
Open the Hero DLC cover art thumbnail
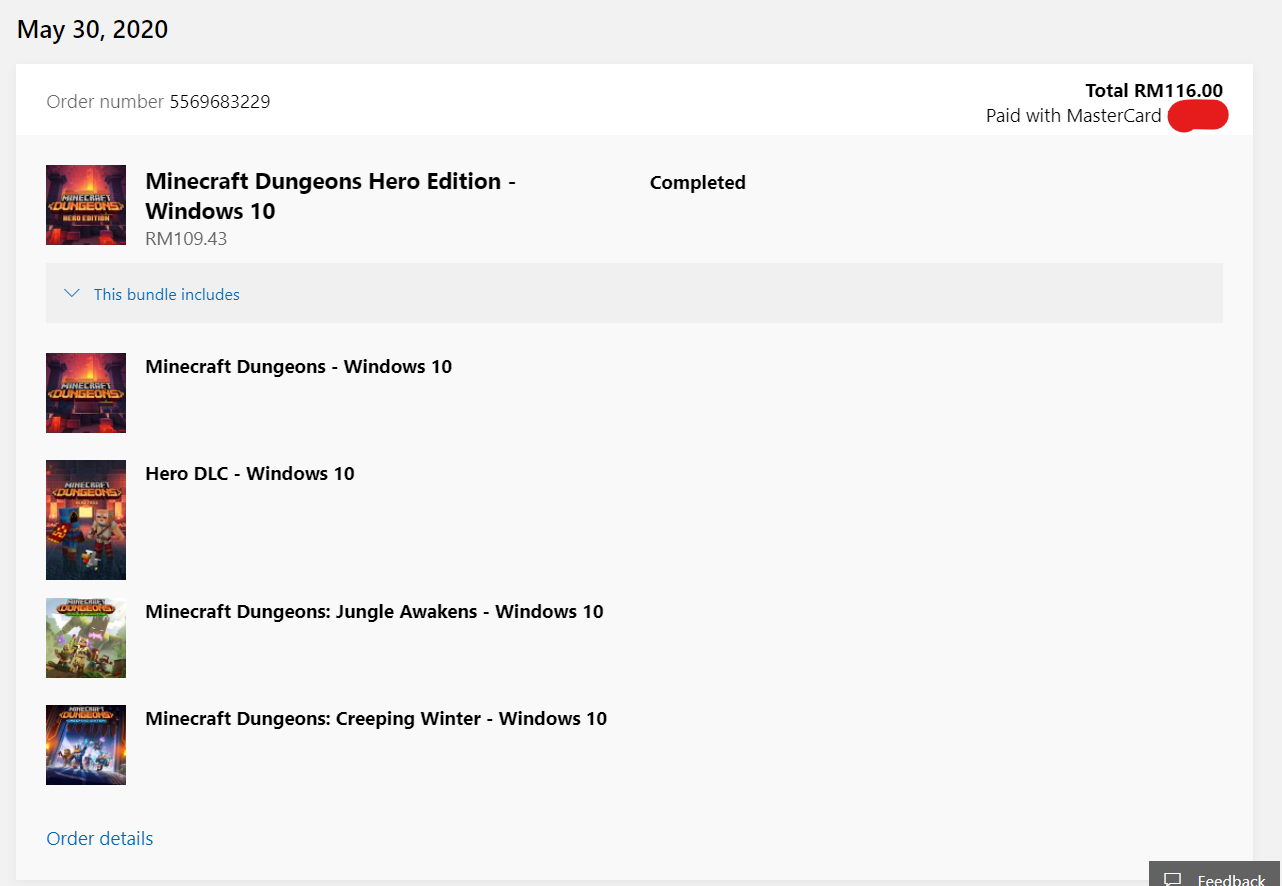[x=86, y=520]
